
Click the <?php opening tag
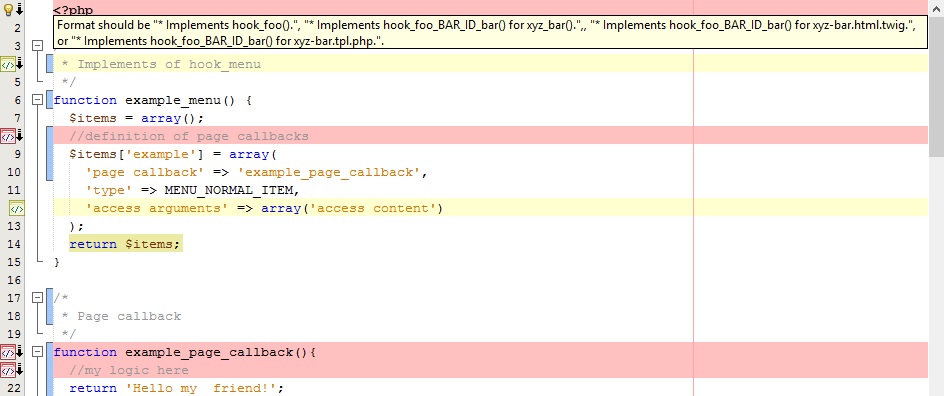[73, 10]
